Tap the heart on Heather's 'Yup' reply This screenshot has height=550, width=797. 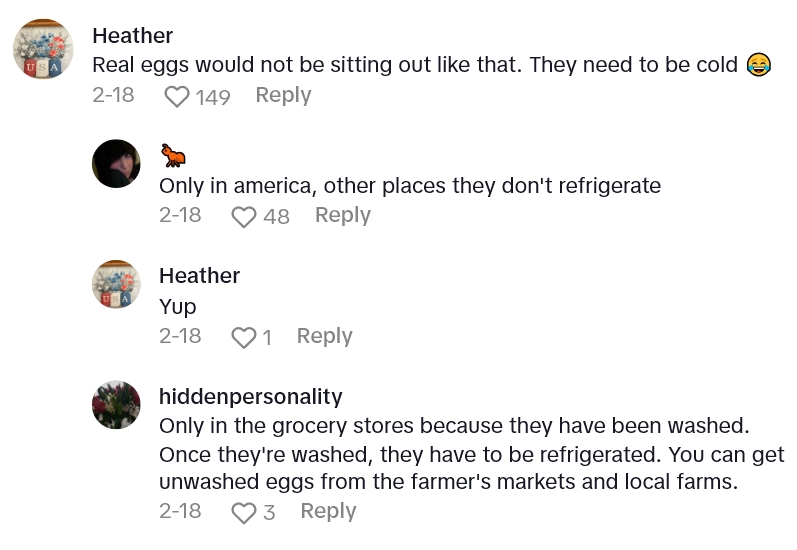point(244,338)
